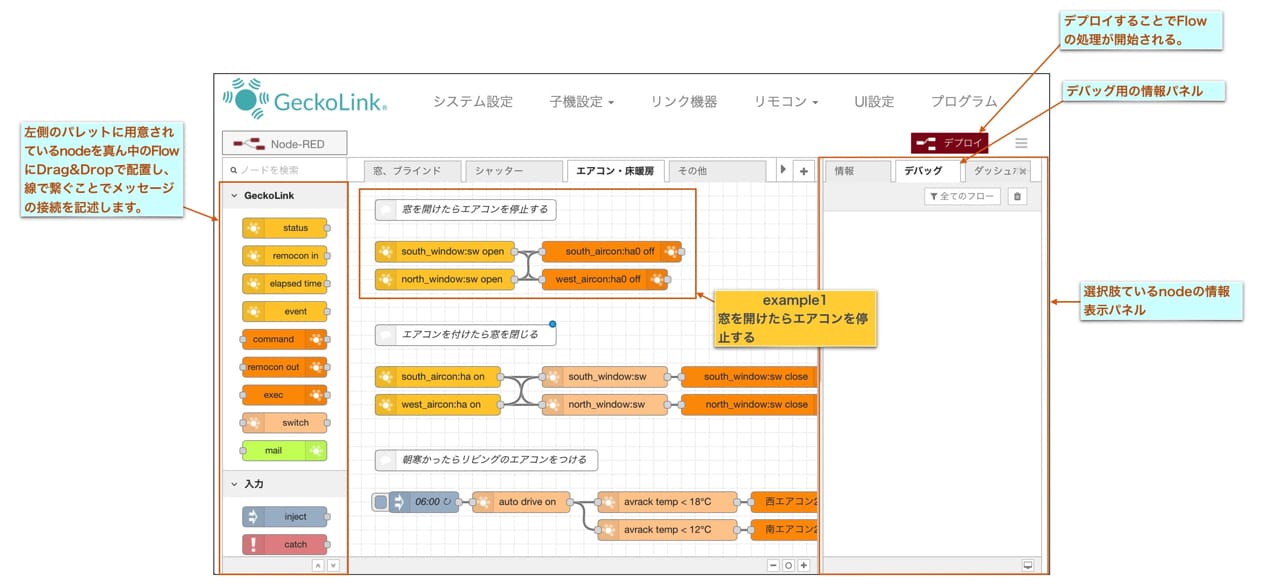This screenshot has width=1280, height=587.
Task: Add a new flow with plus button
Action: pos(804,171)
